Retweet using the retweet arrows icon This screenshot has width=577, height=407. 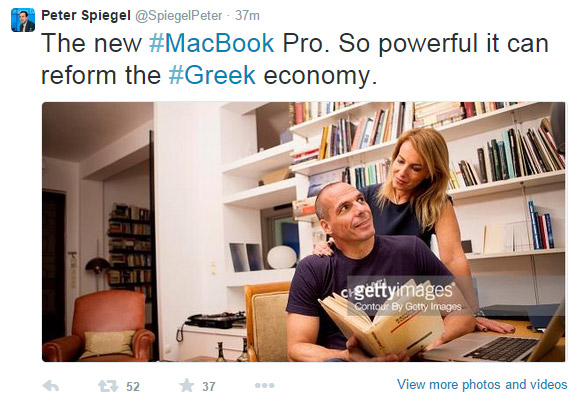pos(108,386)
